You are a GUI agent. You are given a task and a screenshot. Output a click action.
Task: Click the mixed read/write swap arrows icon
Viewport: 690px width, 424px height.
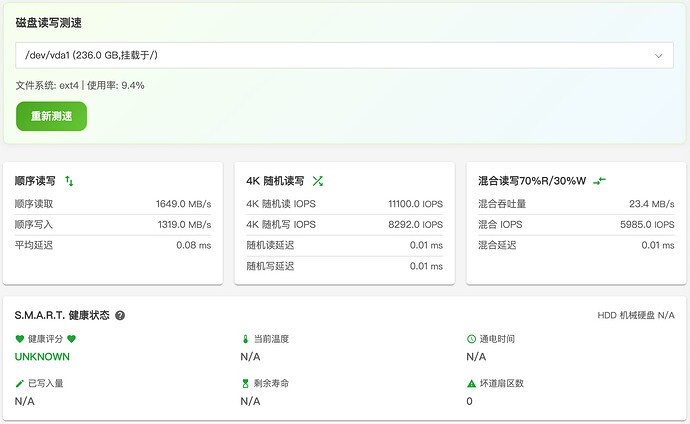pyautogui.click(x=599, y=181)
